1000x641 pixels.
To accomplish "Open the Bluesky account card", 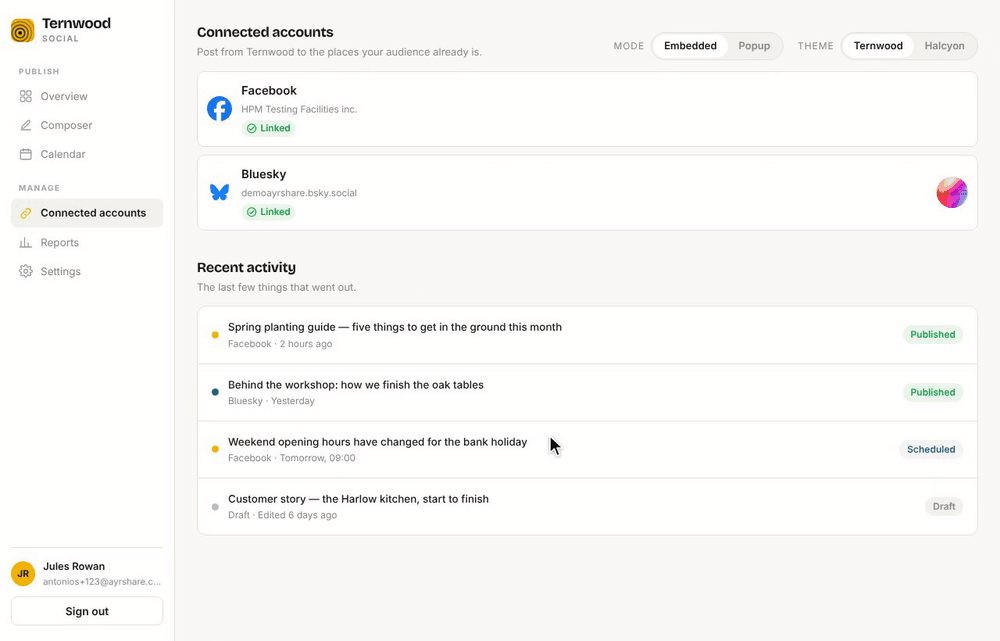I will 587,193.
